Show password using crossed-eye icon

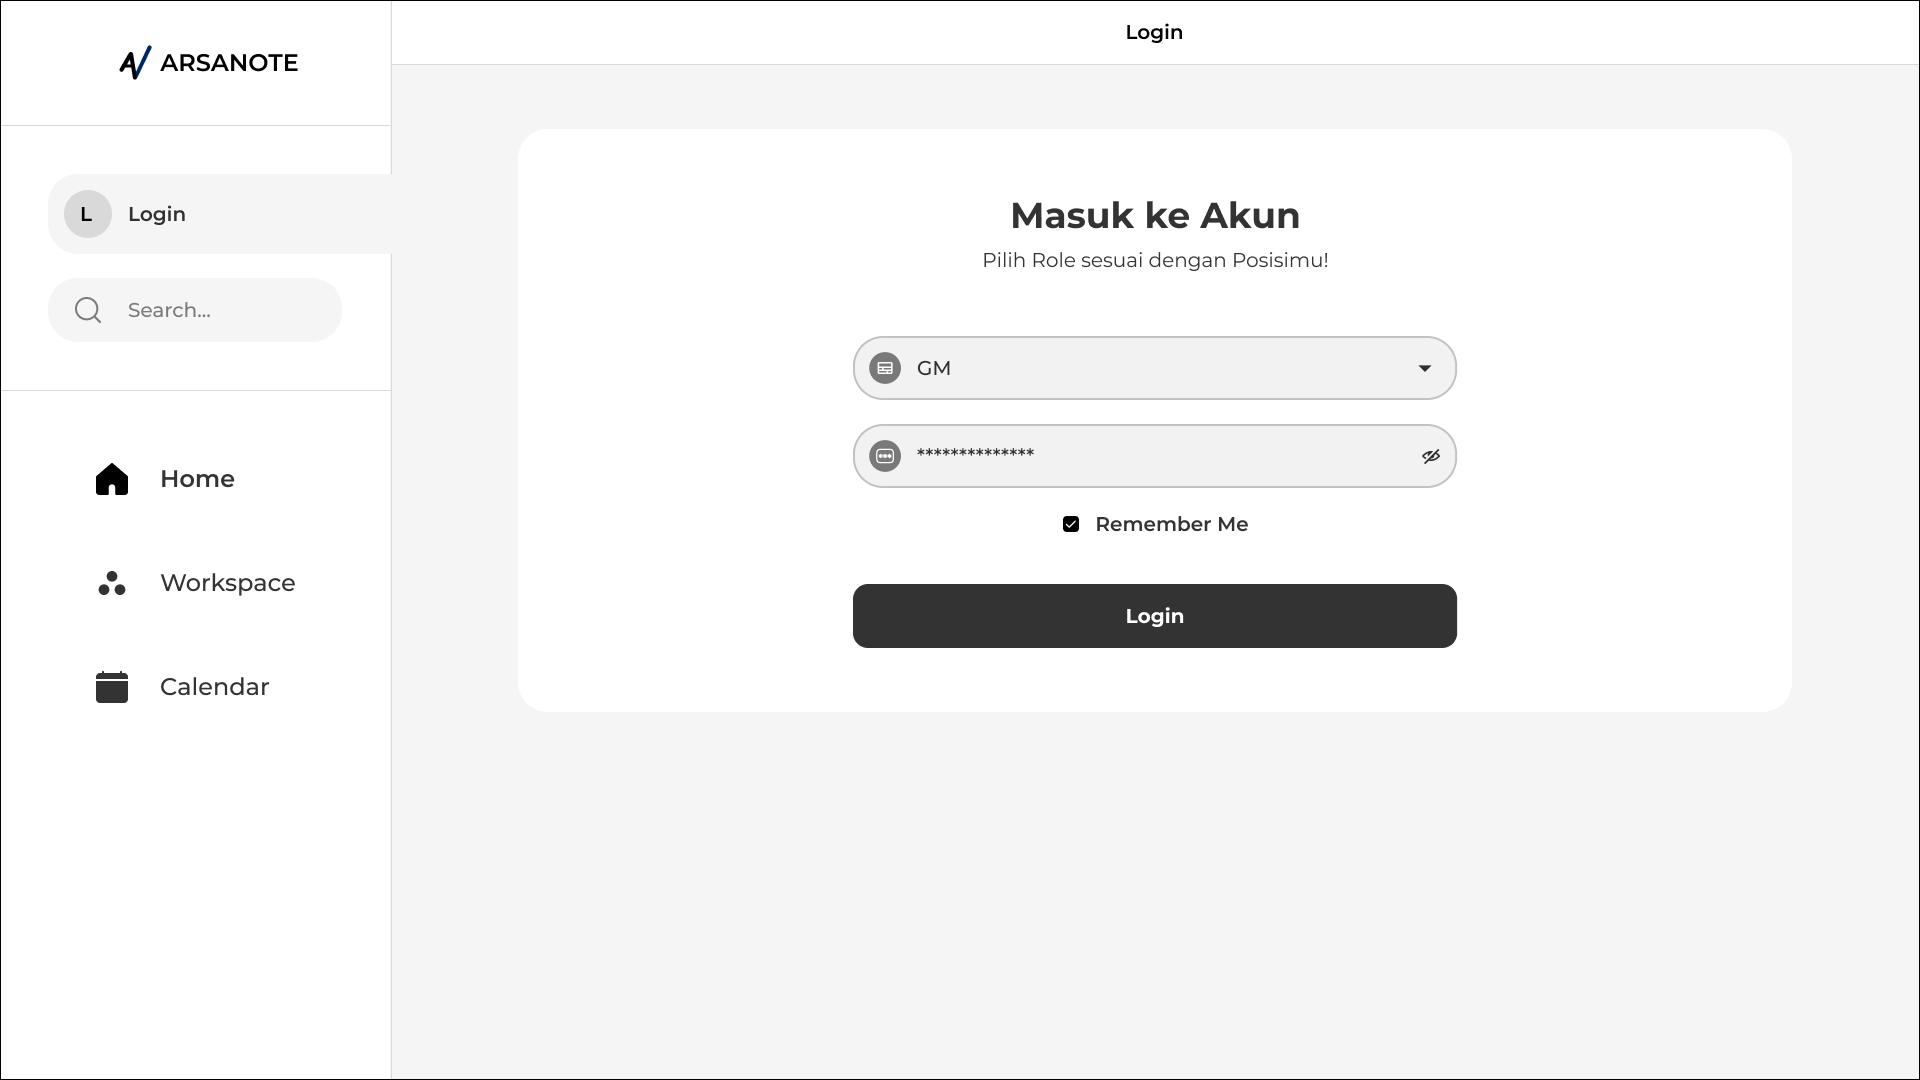click(x=1431, y=456)
